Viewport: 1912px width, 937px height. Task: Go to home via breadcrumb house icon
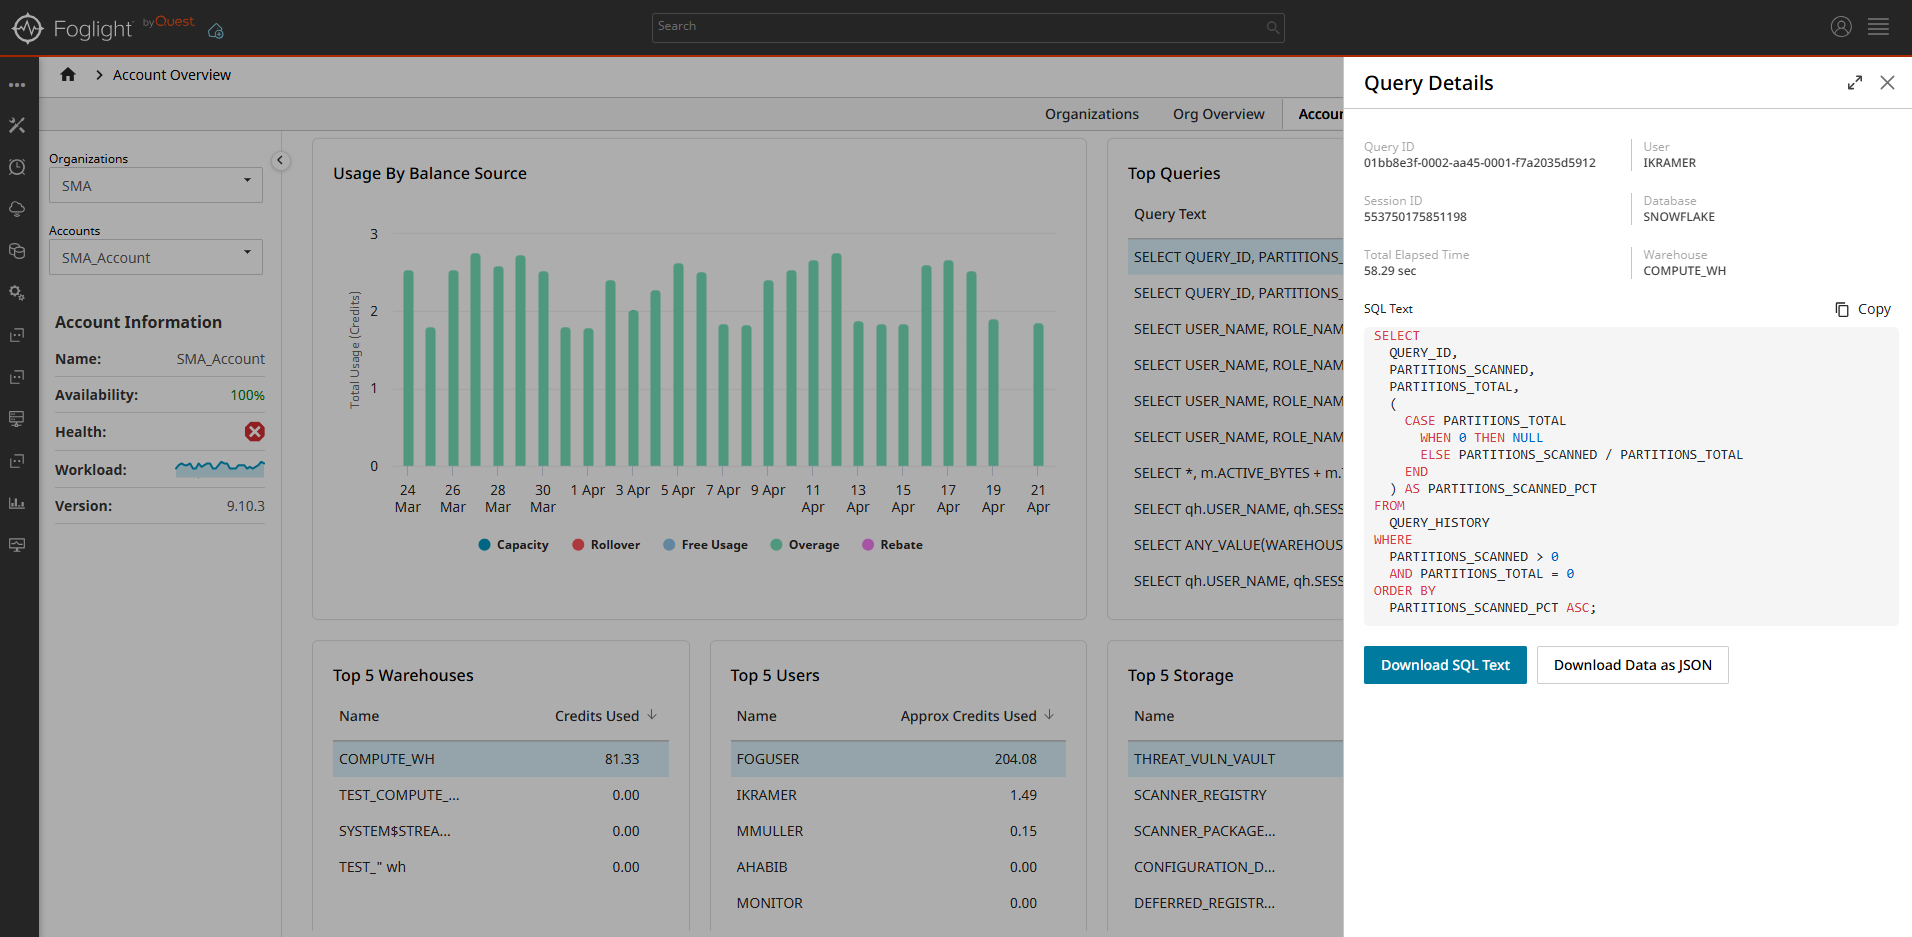point(68,74)
